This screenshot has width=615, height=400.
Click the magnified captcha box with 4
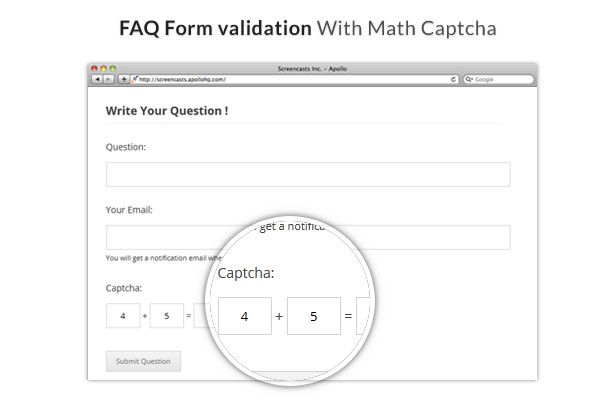click(x=245, y=316)
